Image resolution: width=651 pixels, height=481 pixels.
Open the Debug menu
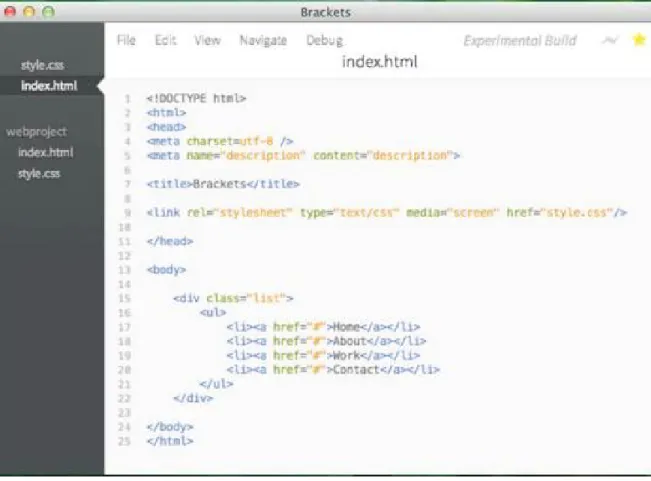tap(325, 40)
